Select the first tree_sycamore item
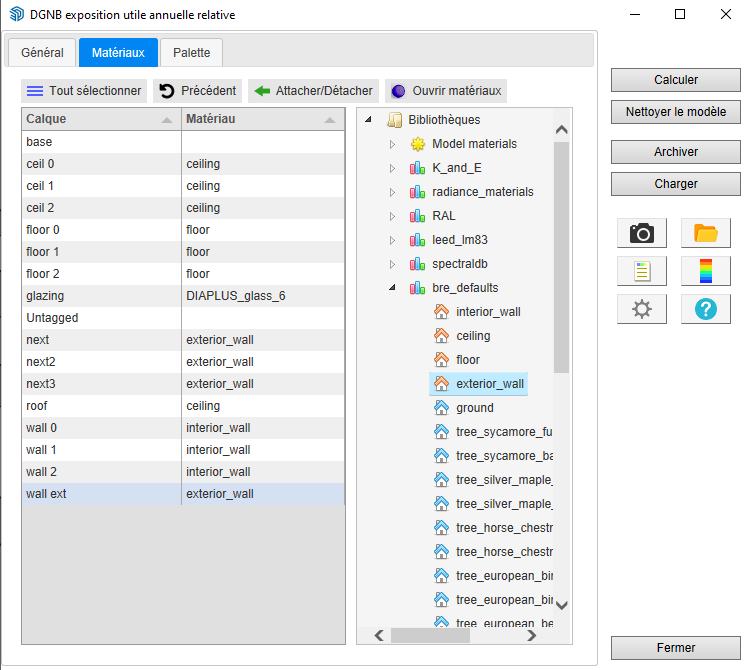Viewport: 749px width, 670px height. point(493,432)
